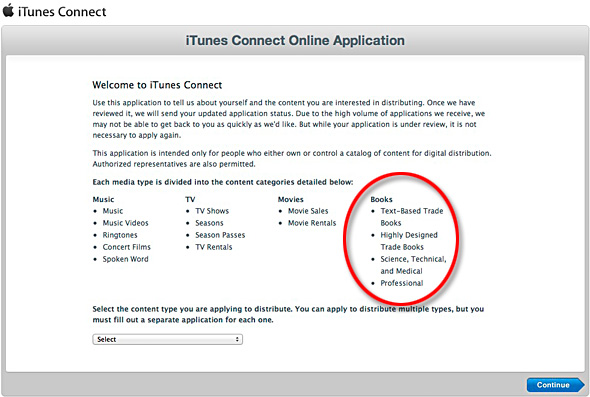Screen dimensions: 590x397
Task: Click the Text-Based Trade Books item
Action: (412, 217)
